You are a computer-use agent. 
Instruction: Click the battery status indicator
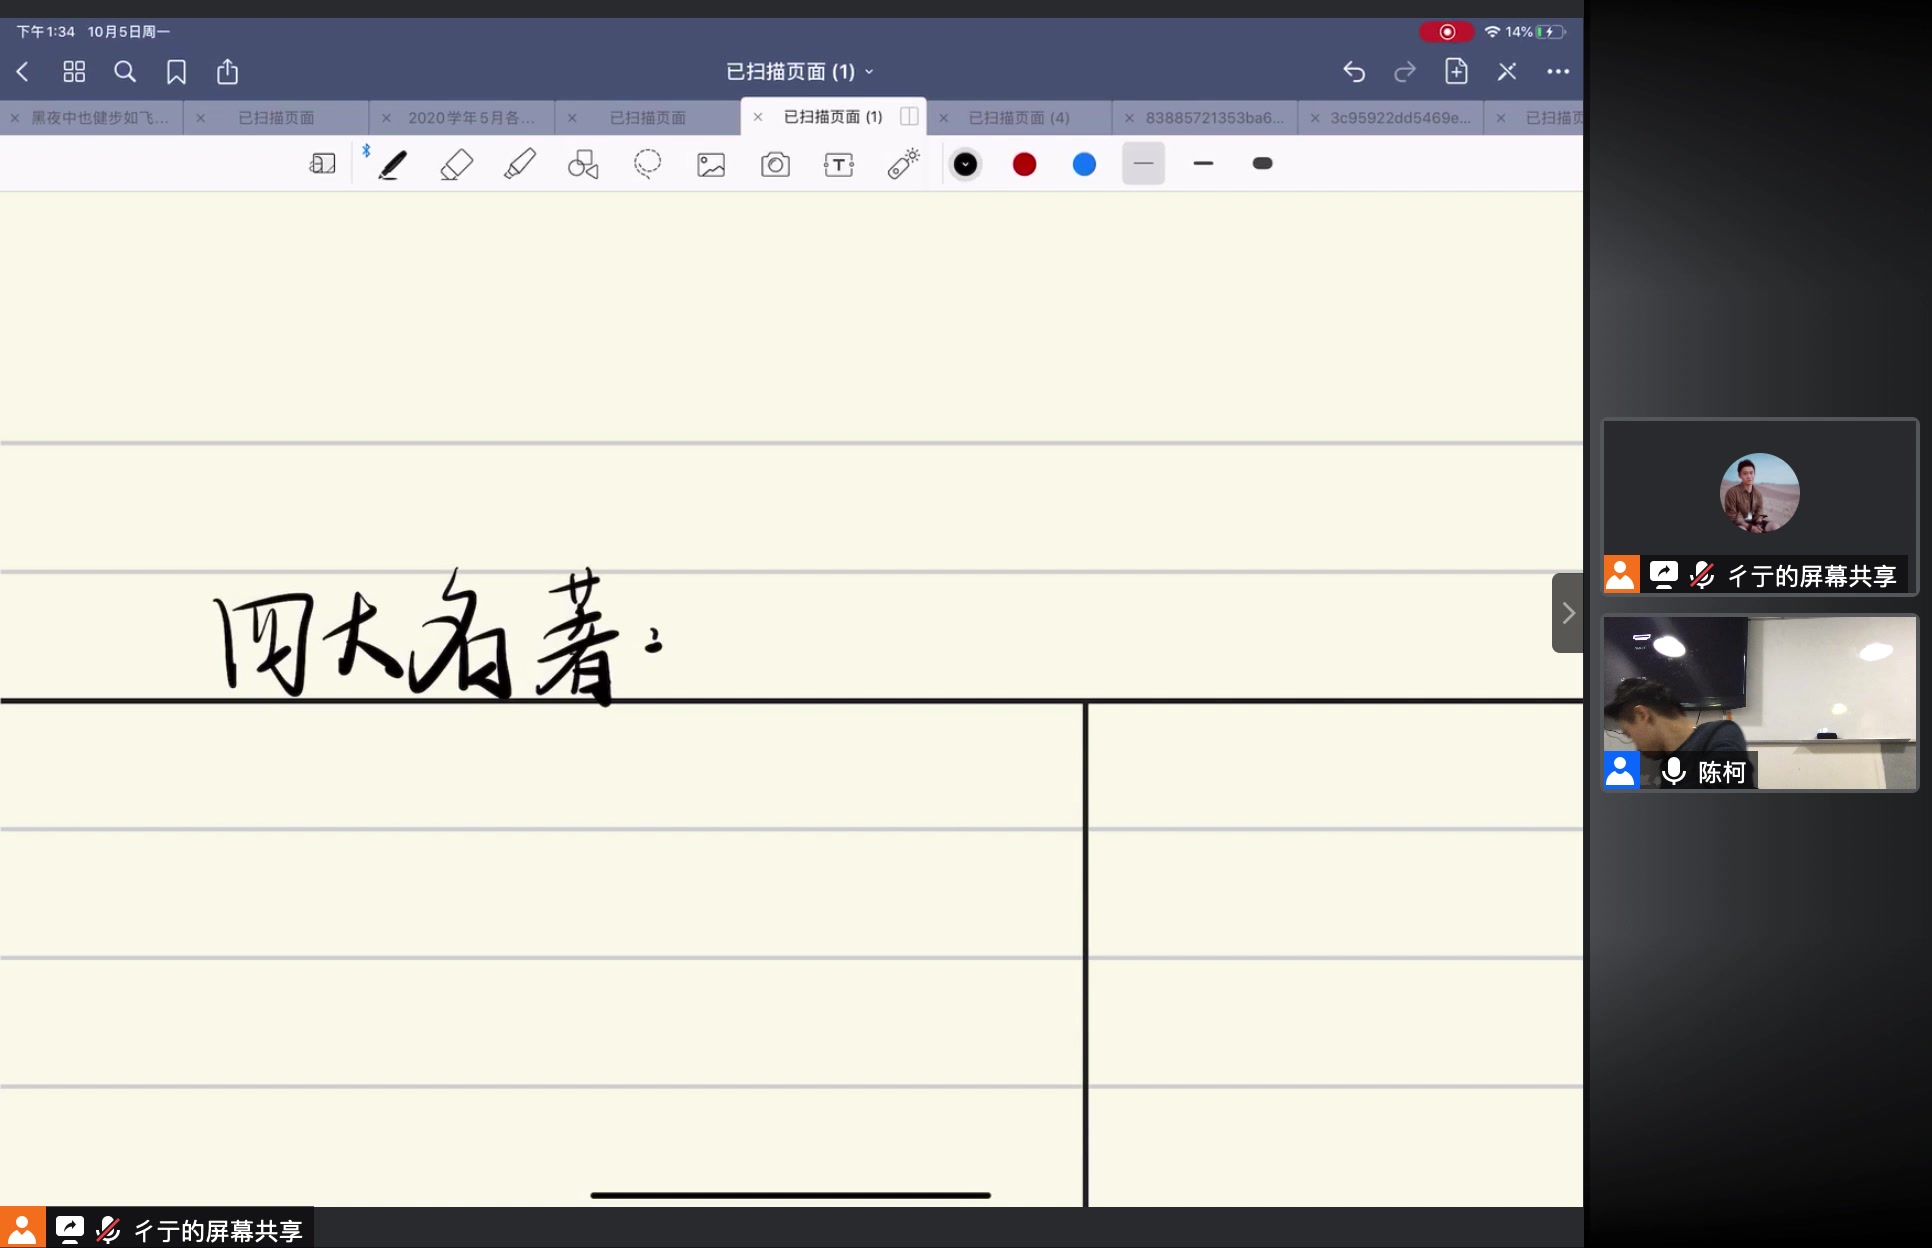[1550, 32]
